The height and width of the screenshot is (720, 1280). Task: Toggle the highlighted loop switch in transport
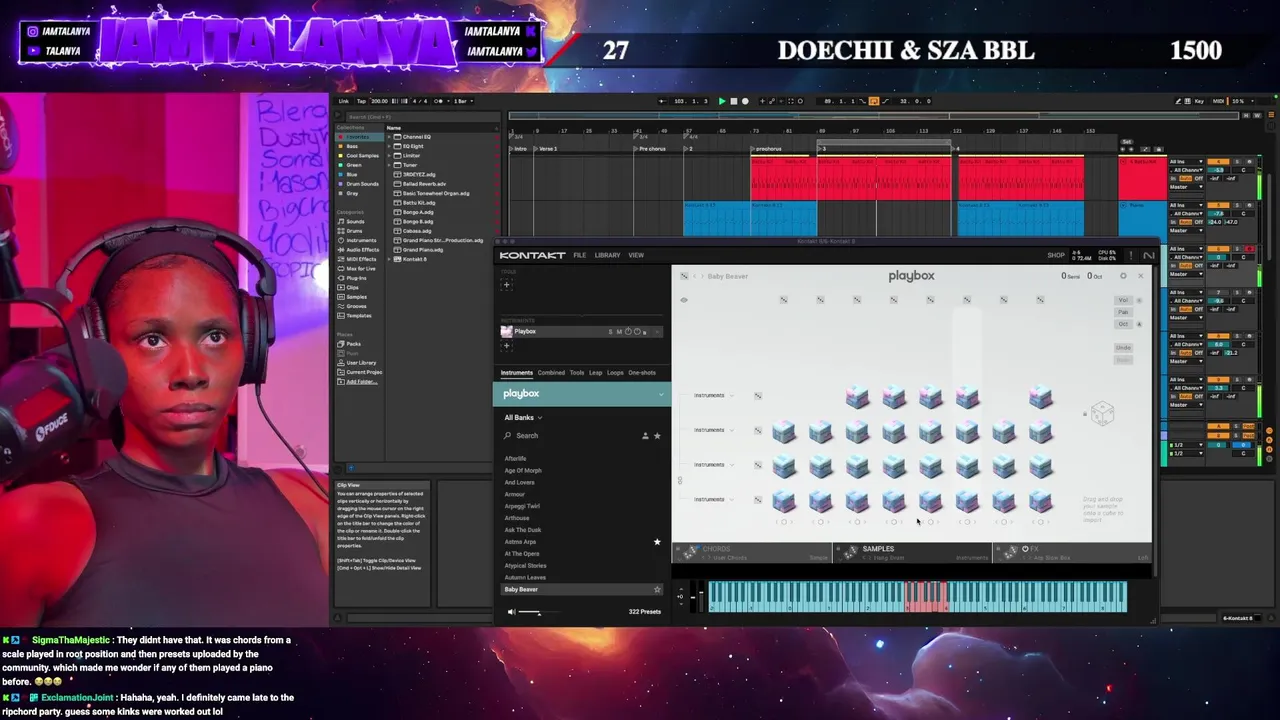[873, 101]
